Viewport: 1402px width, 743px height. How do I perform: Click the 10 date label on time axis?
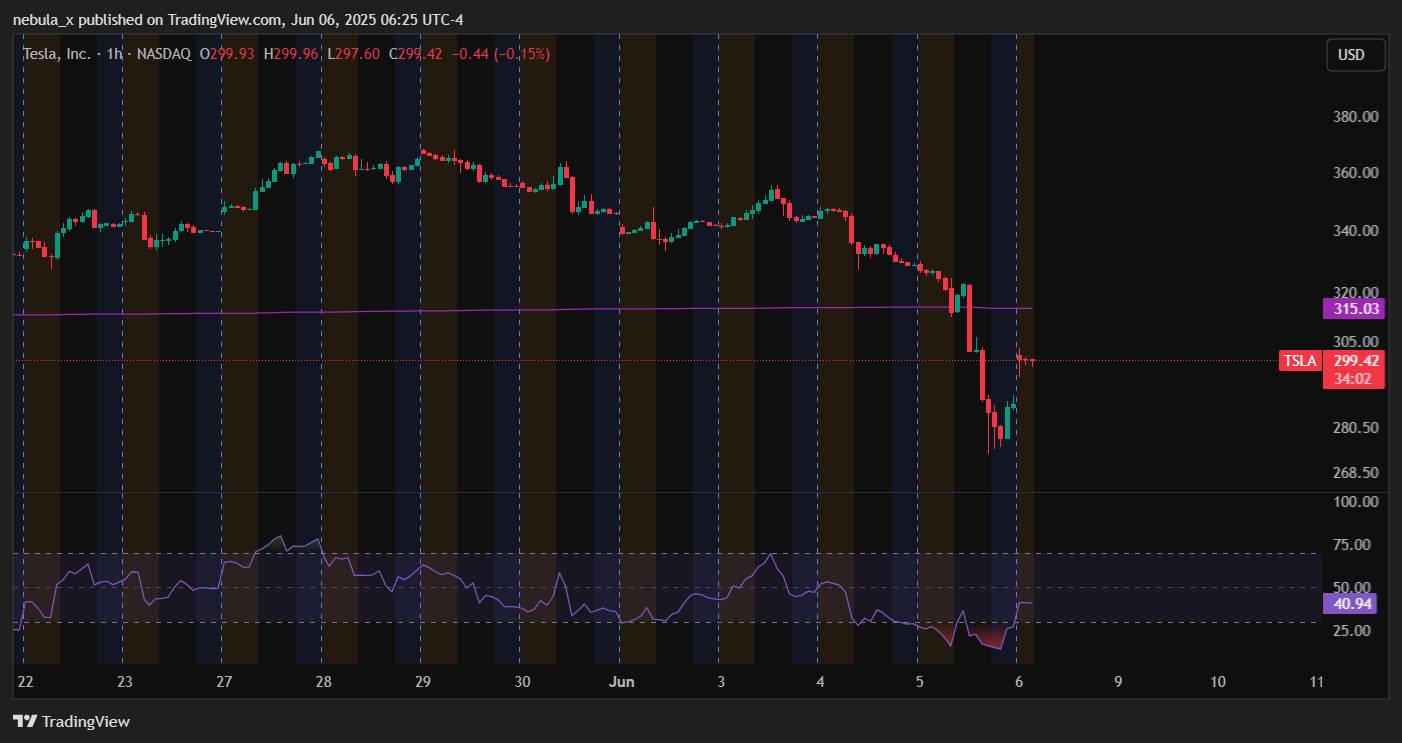coord(1217,682)
